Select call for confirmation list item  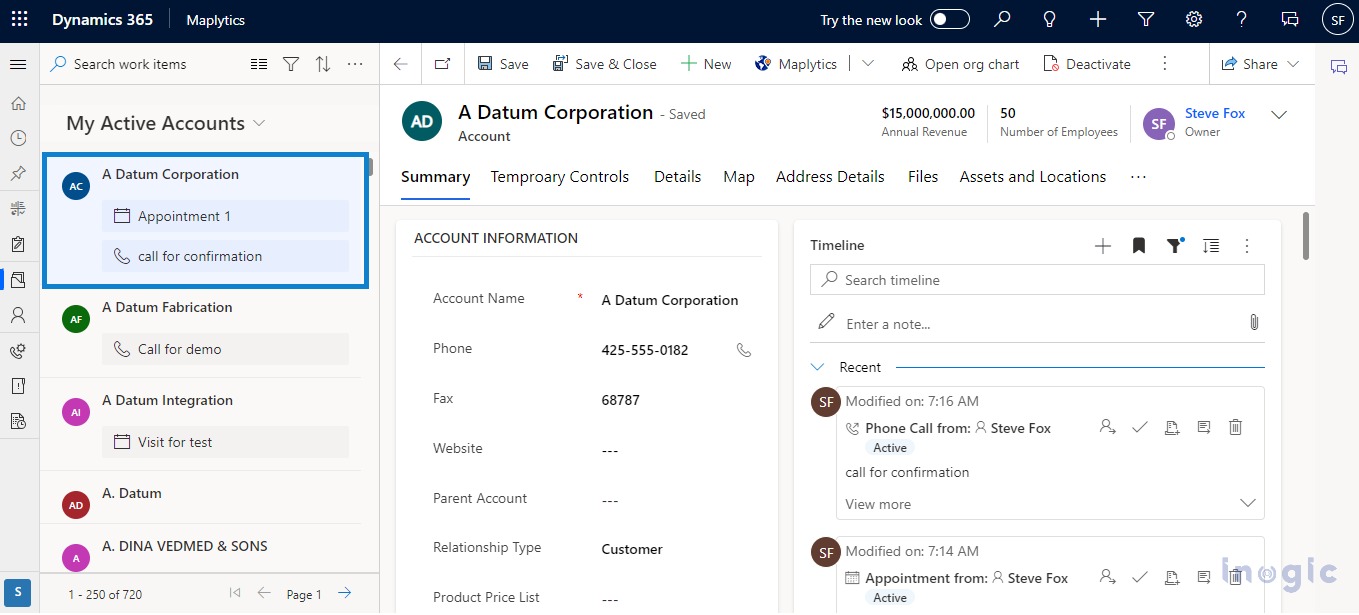[x=225, y=256]
